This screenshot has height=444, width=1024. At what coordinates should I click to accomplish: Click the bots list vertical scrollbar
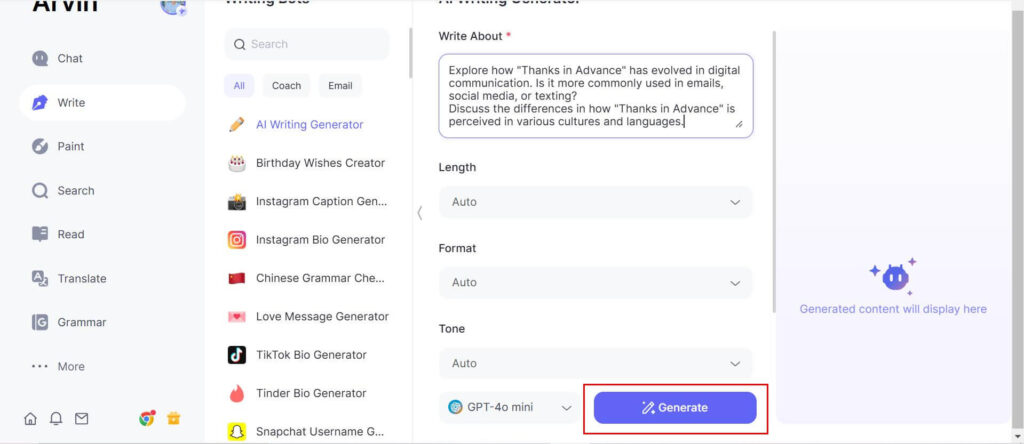pyautogui.click(x=410, y=54)
